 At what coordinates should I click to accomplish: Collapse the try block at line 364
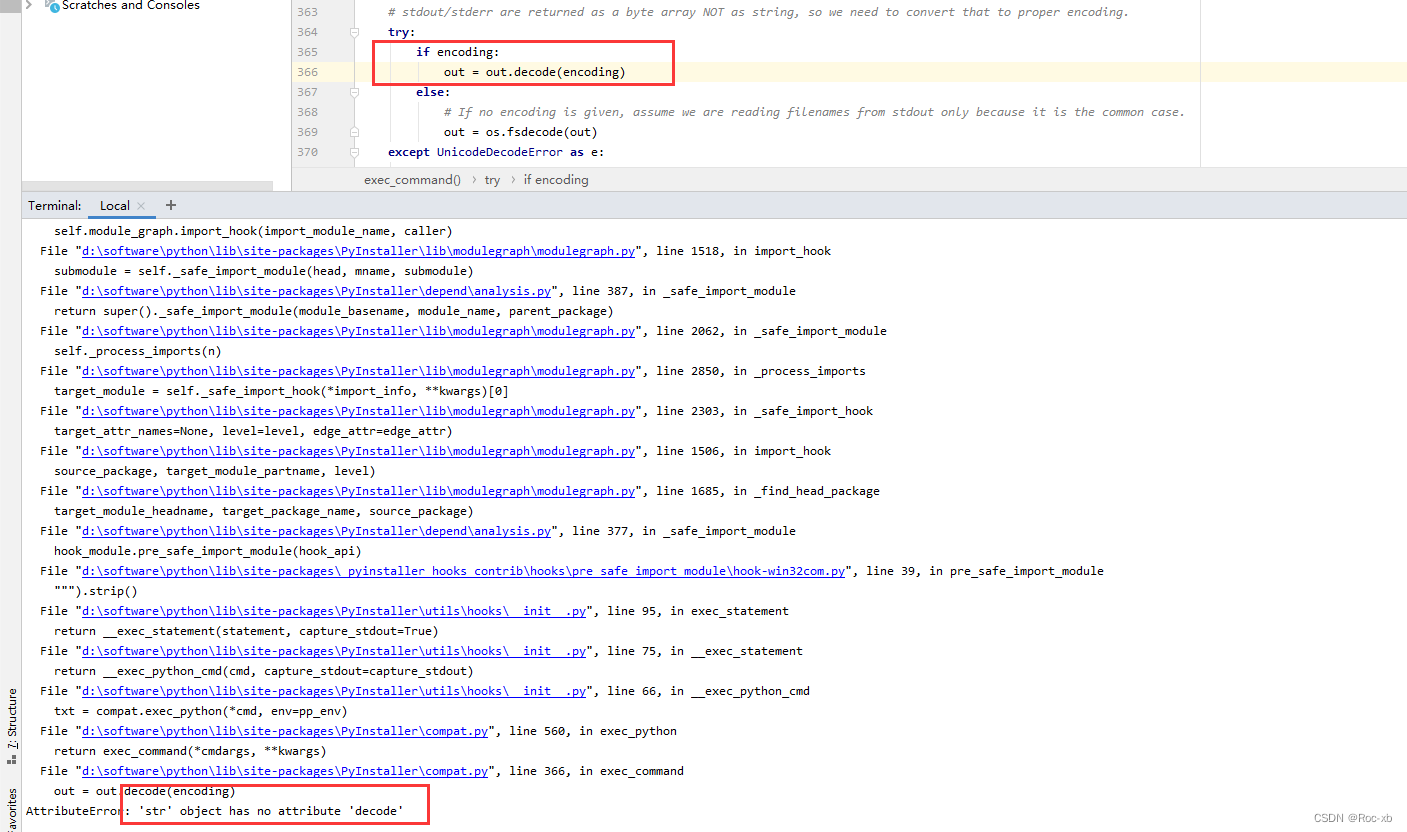[x=356, y=32]
